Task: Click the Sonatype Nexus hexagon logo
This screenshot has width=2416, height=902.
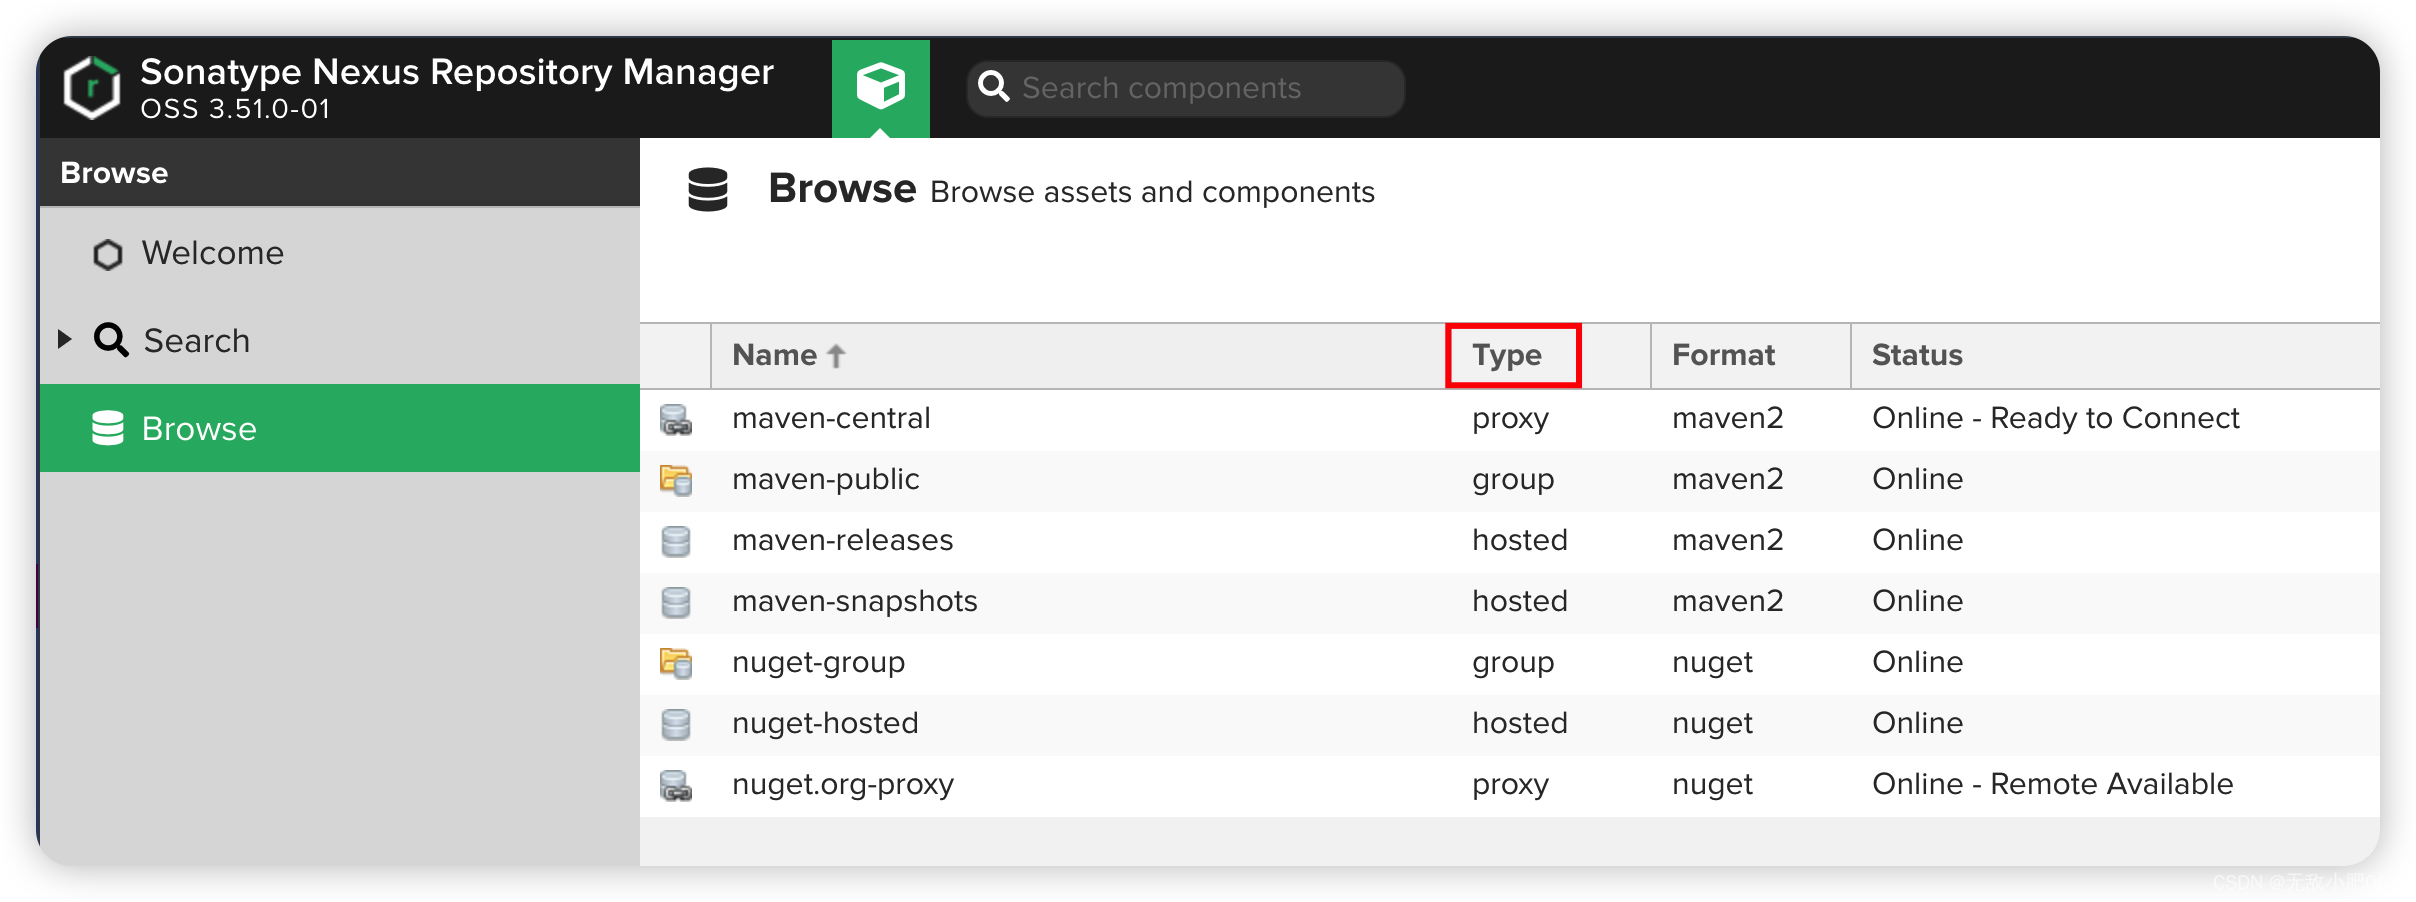Action: pyautogui.click(x=91, y=88)
